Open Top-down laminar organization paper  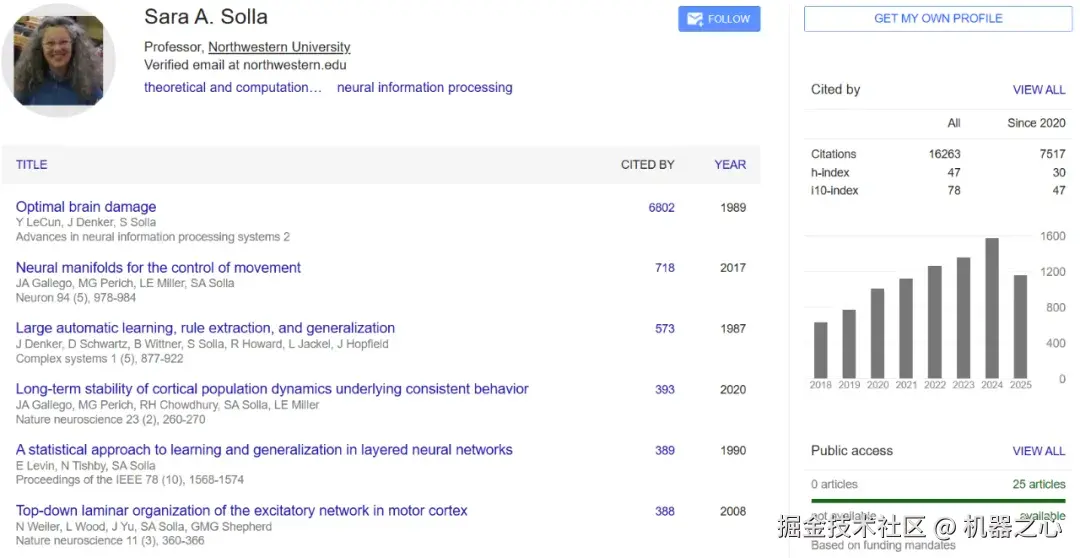tap(242, 510)
